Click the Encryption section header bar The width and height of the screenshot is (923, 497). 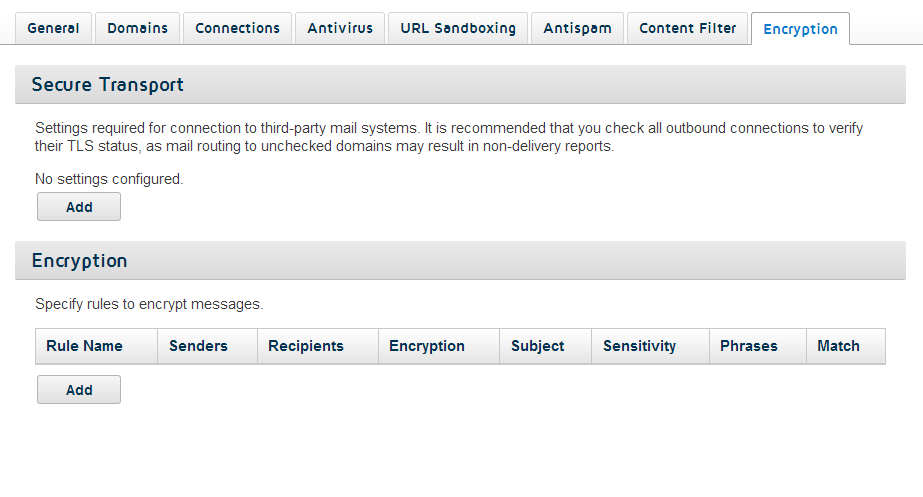(460, 261)
